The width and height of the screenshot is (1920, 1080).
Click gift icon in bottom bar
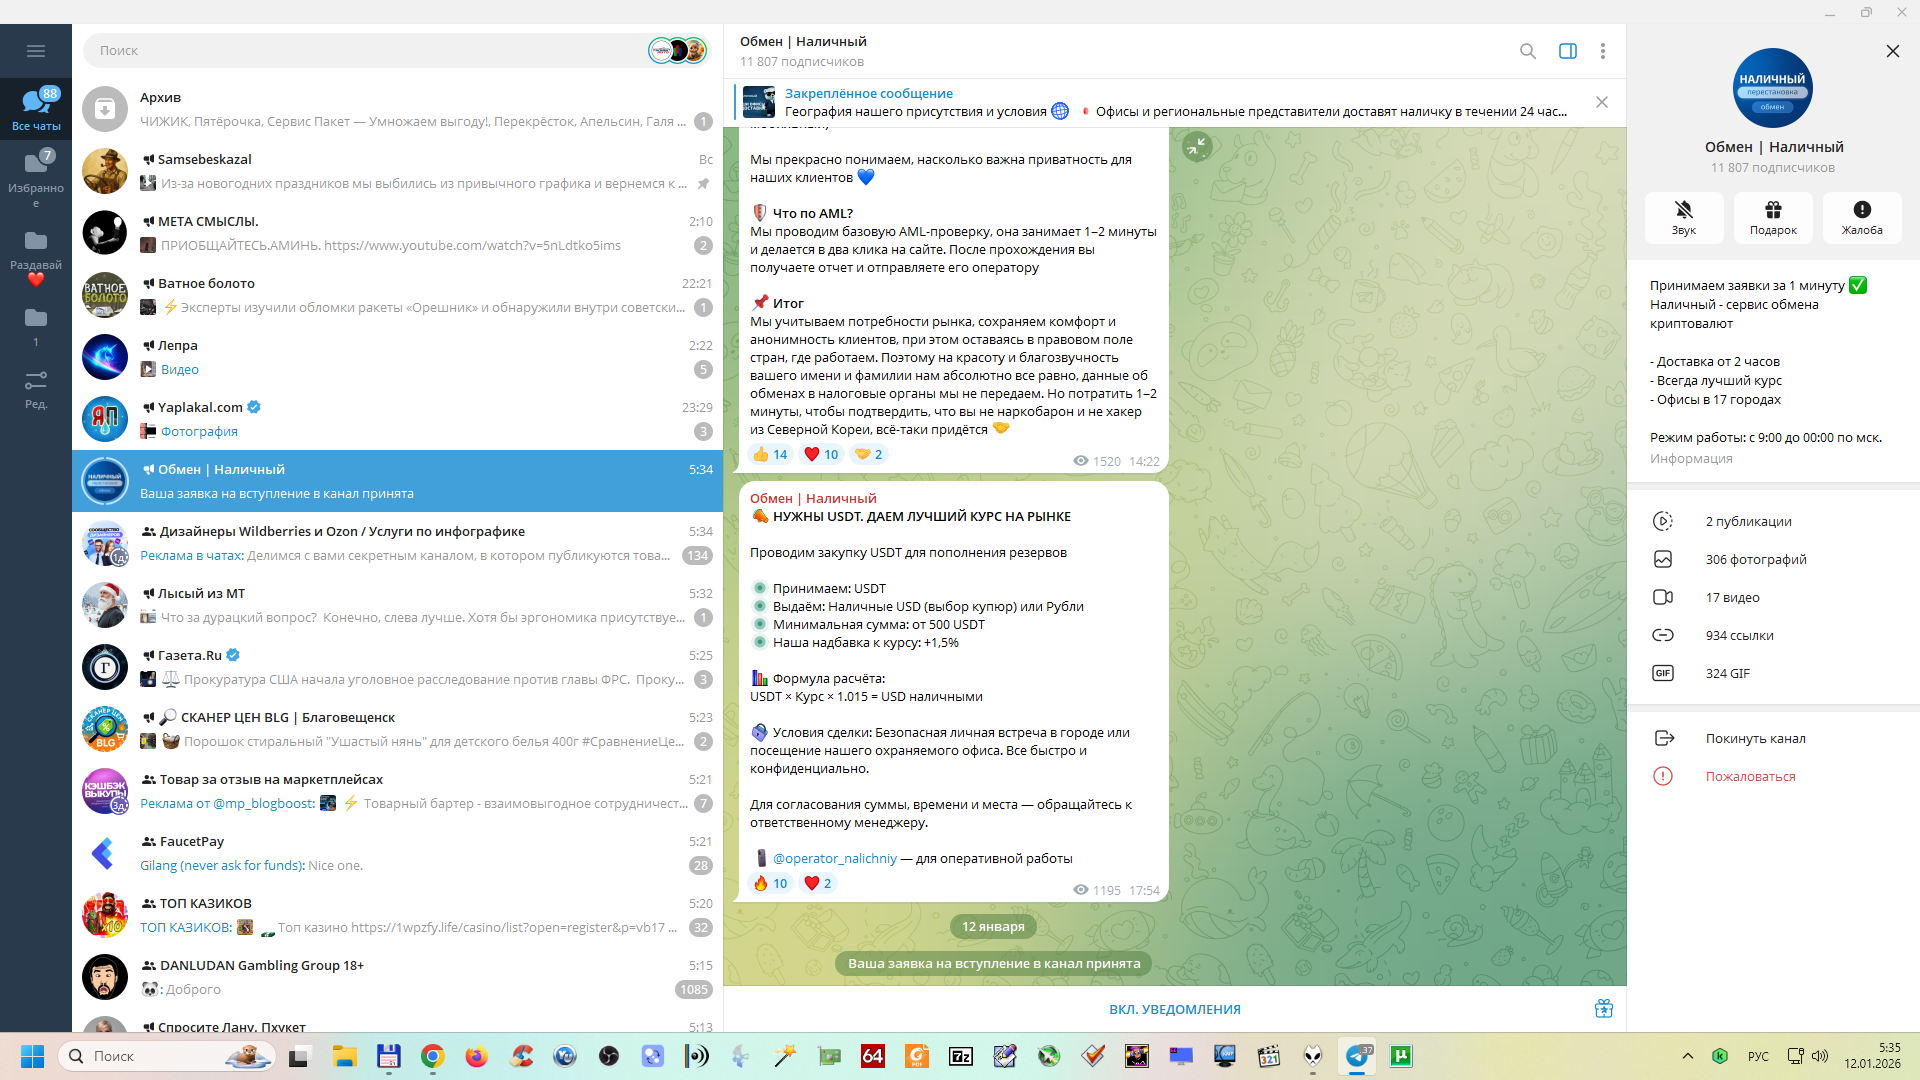point(1603,1008)
